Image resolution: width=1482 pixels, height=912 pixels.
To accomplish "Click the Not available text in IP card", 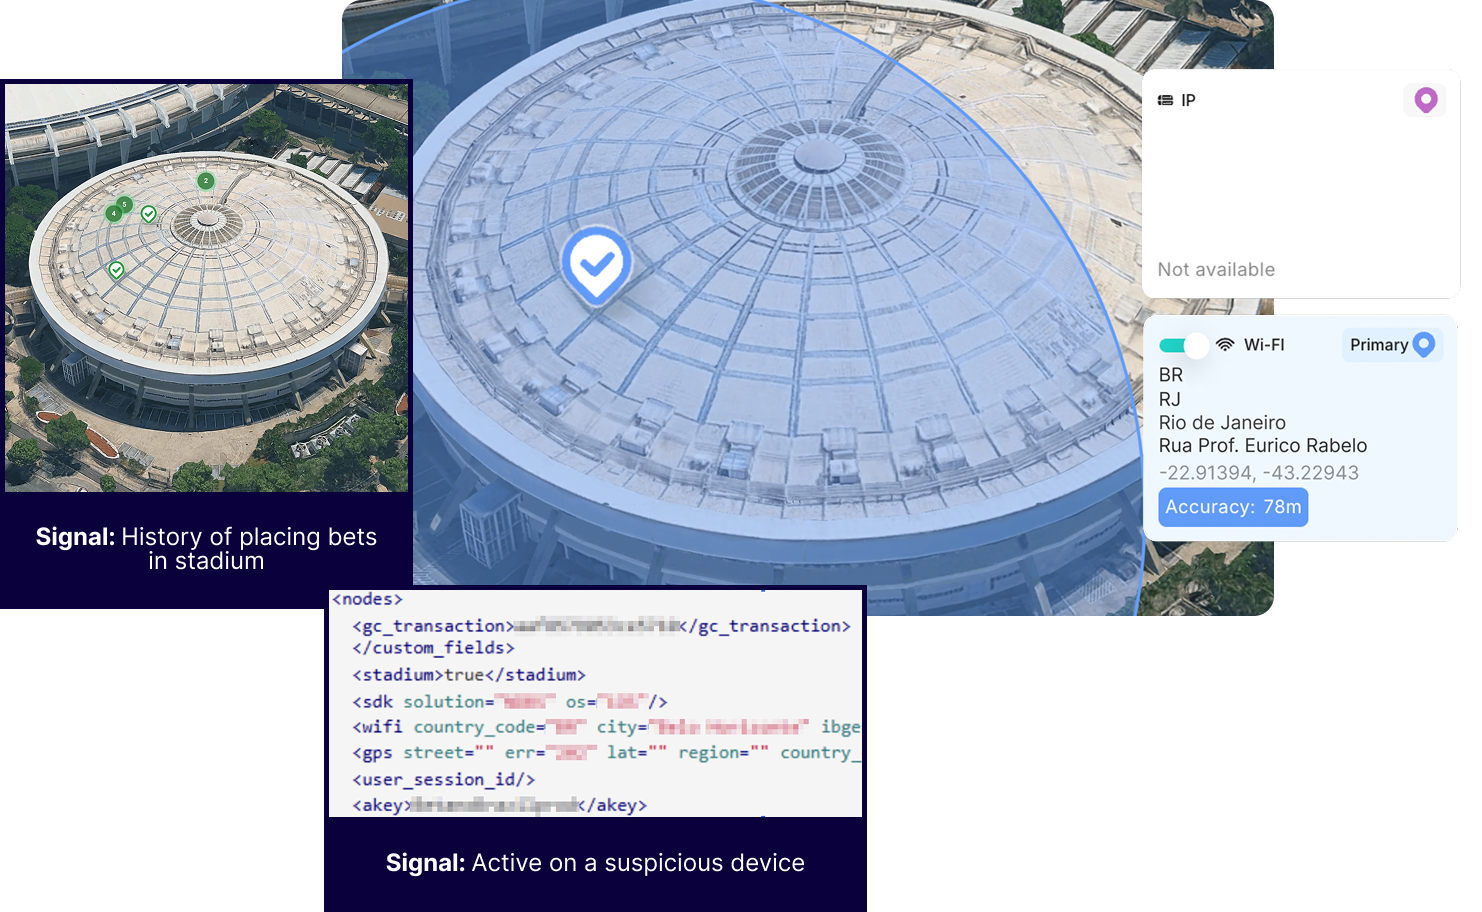I will coord(1216,270).
